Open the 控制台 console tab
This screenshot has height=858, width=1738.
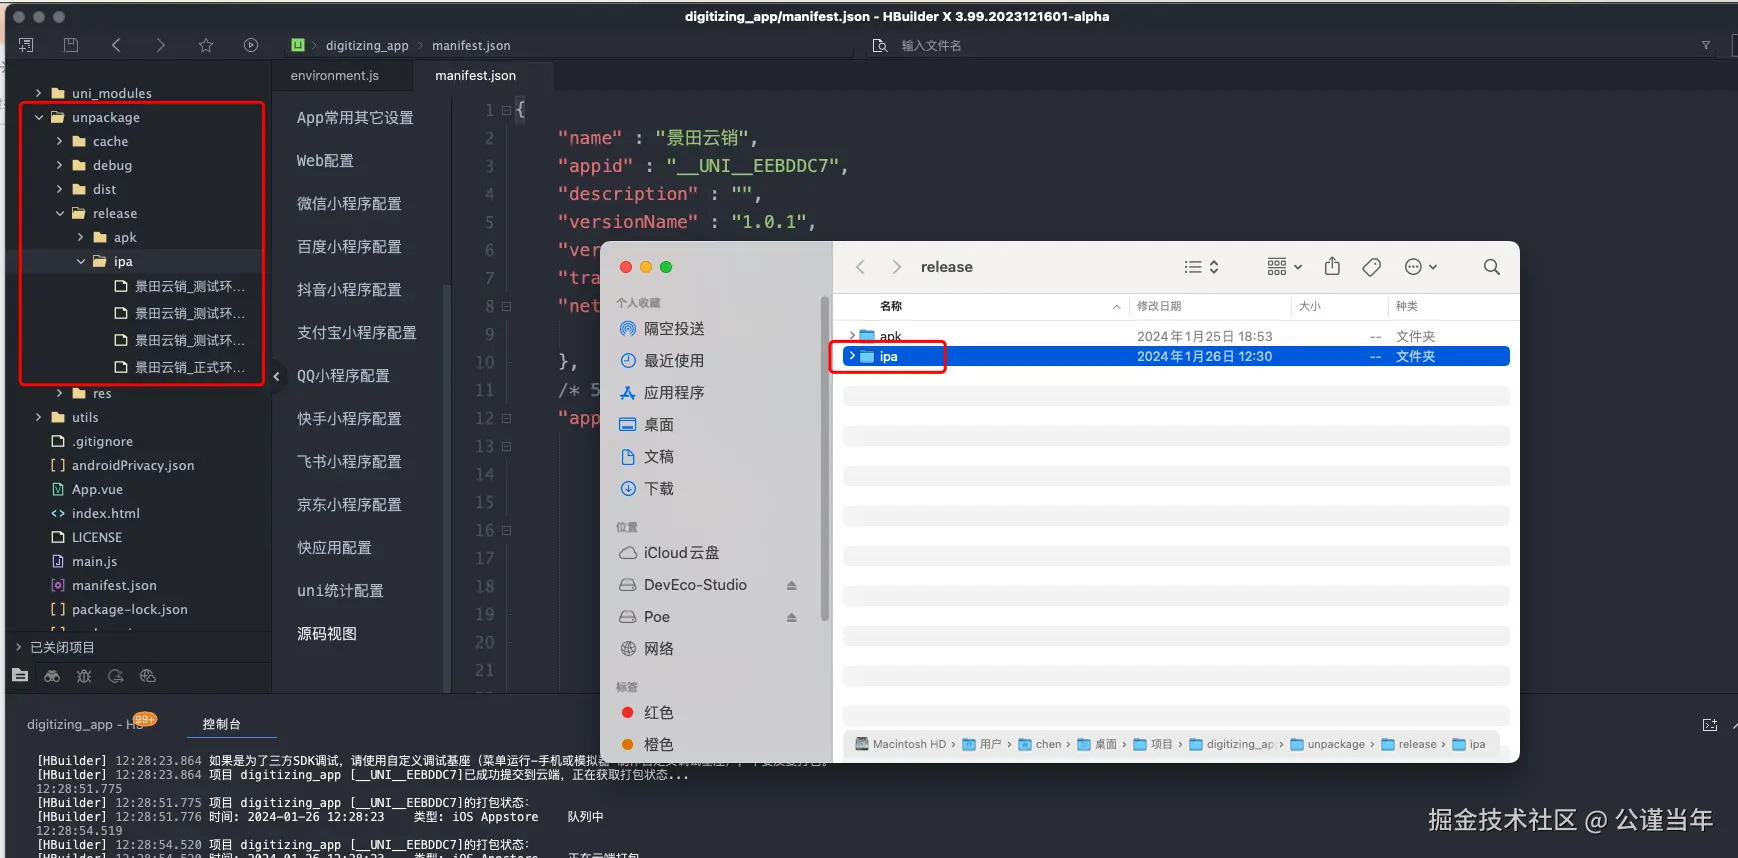[x=221, y=724]
